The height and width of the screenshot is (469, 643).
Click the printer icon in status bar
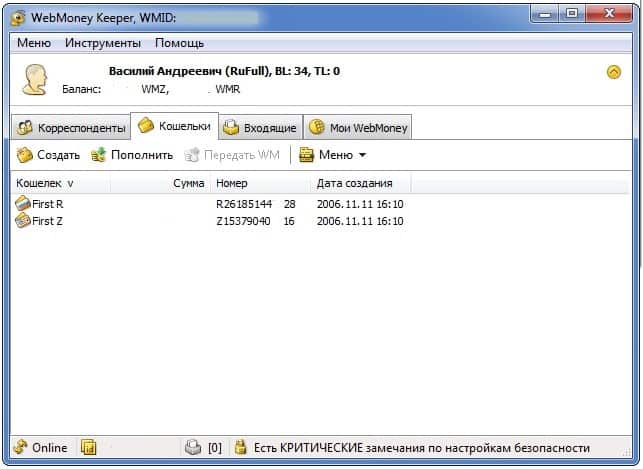point(193,447)
